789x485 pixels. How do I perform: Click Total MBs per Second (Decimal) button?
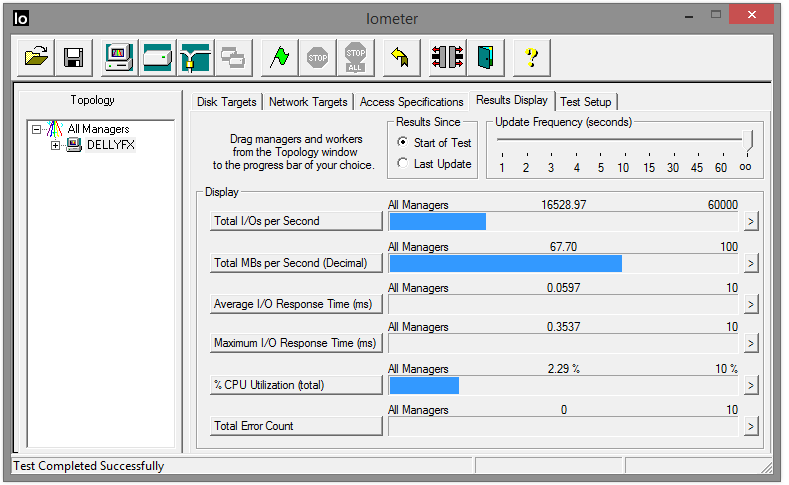[x=296, y=263]
